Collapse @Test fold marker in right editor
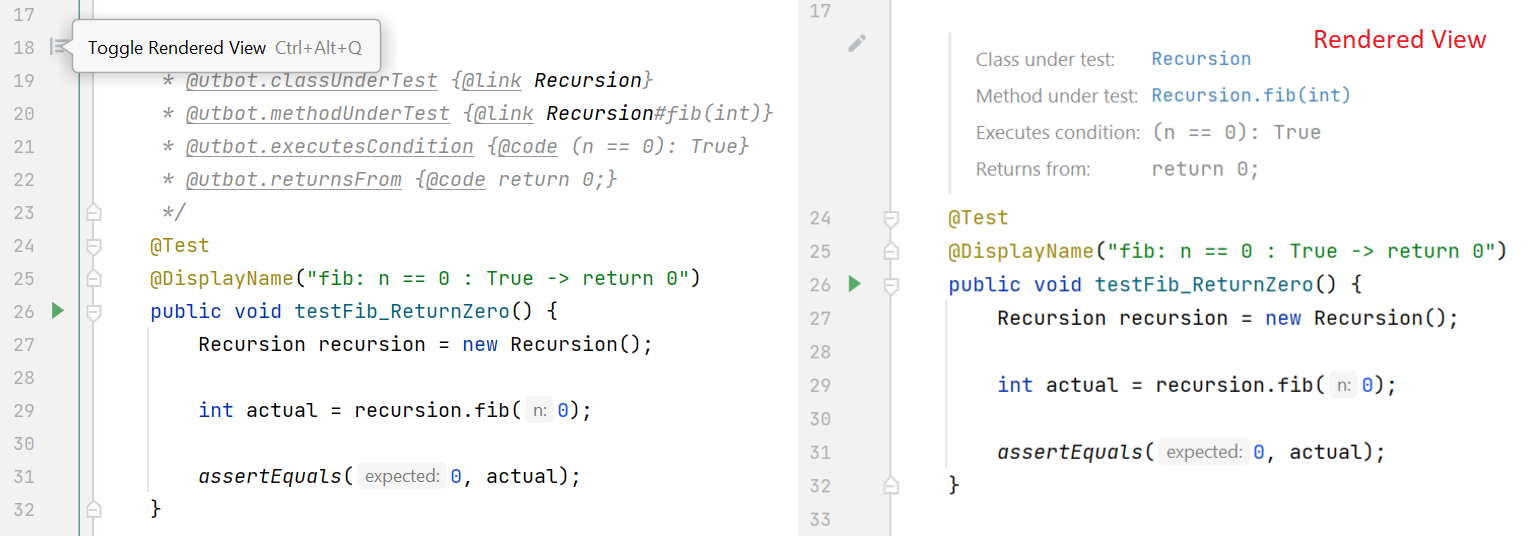 pos(891,218)
